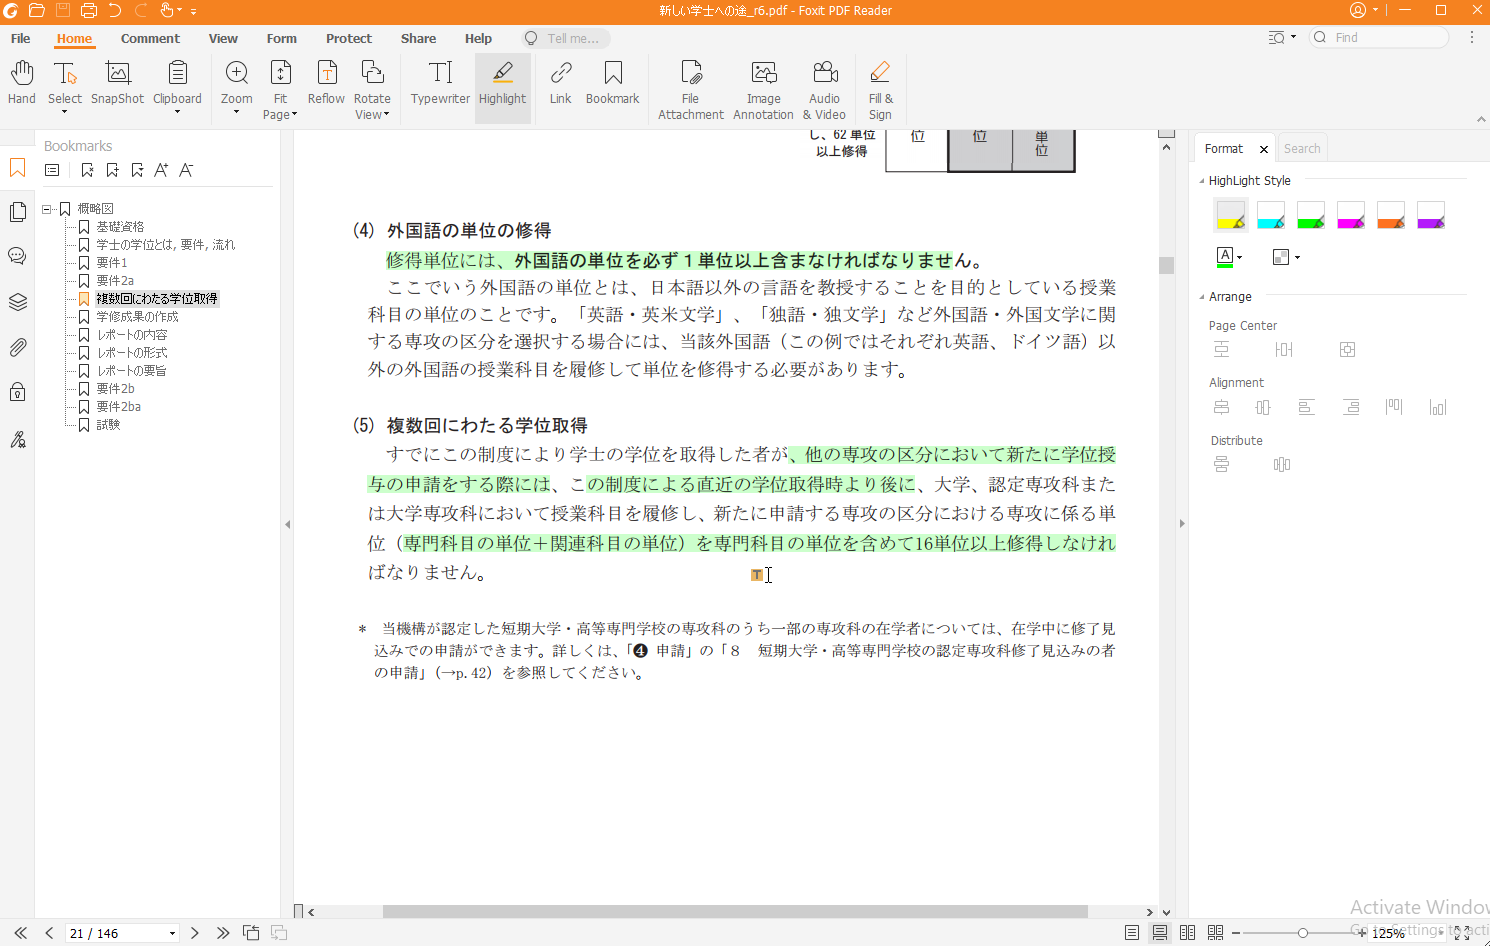Switch to the Search panel tab
1490x946 pixels.
pyautogui.click(x=1301, y=148)
